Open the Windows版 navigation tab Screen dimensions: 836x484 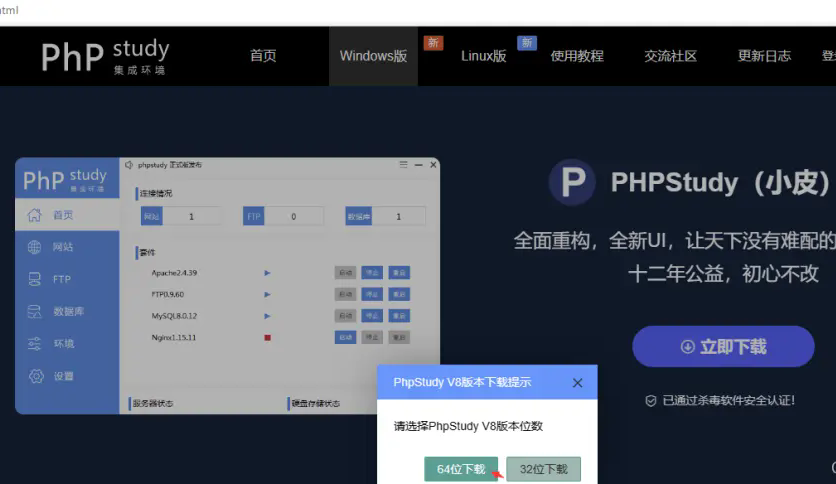[x=373, y=56]
